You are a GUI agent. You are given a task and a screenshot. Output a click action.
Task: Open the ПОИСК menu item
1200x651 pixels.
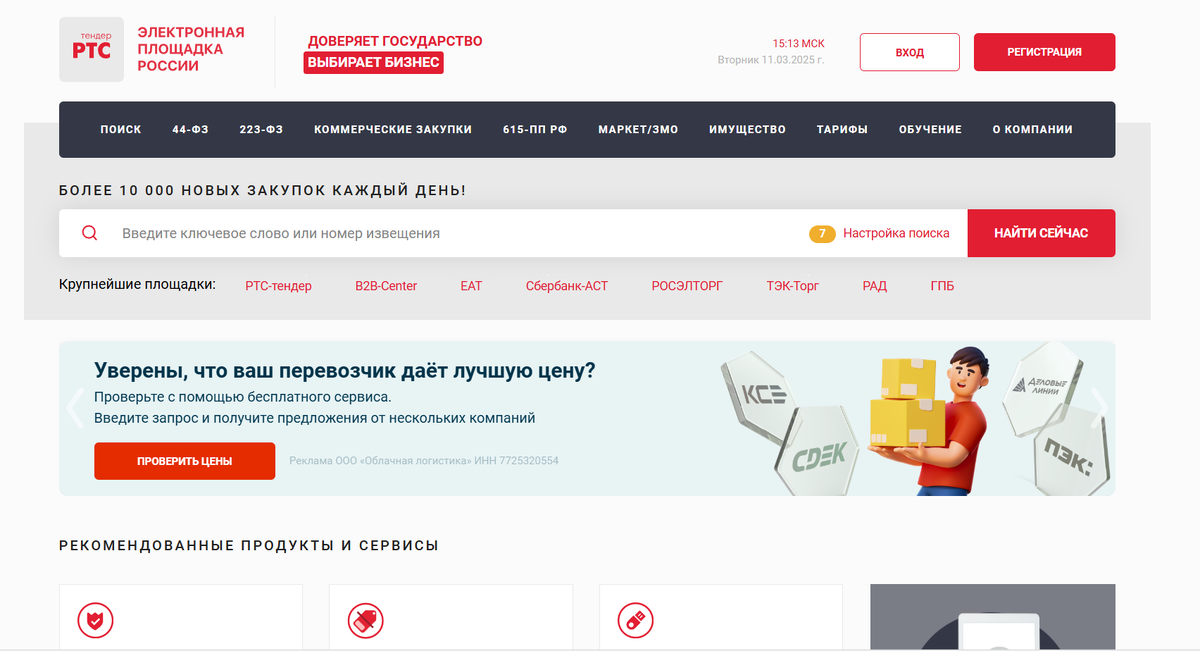pyautogui.click(x=121, y=129)
